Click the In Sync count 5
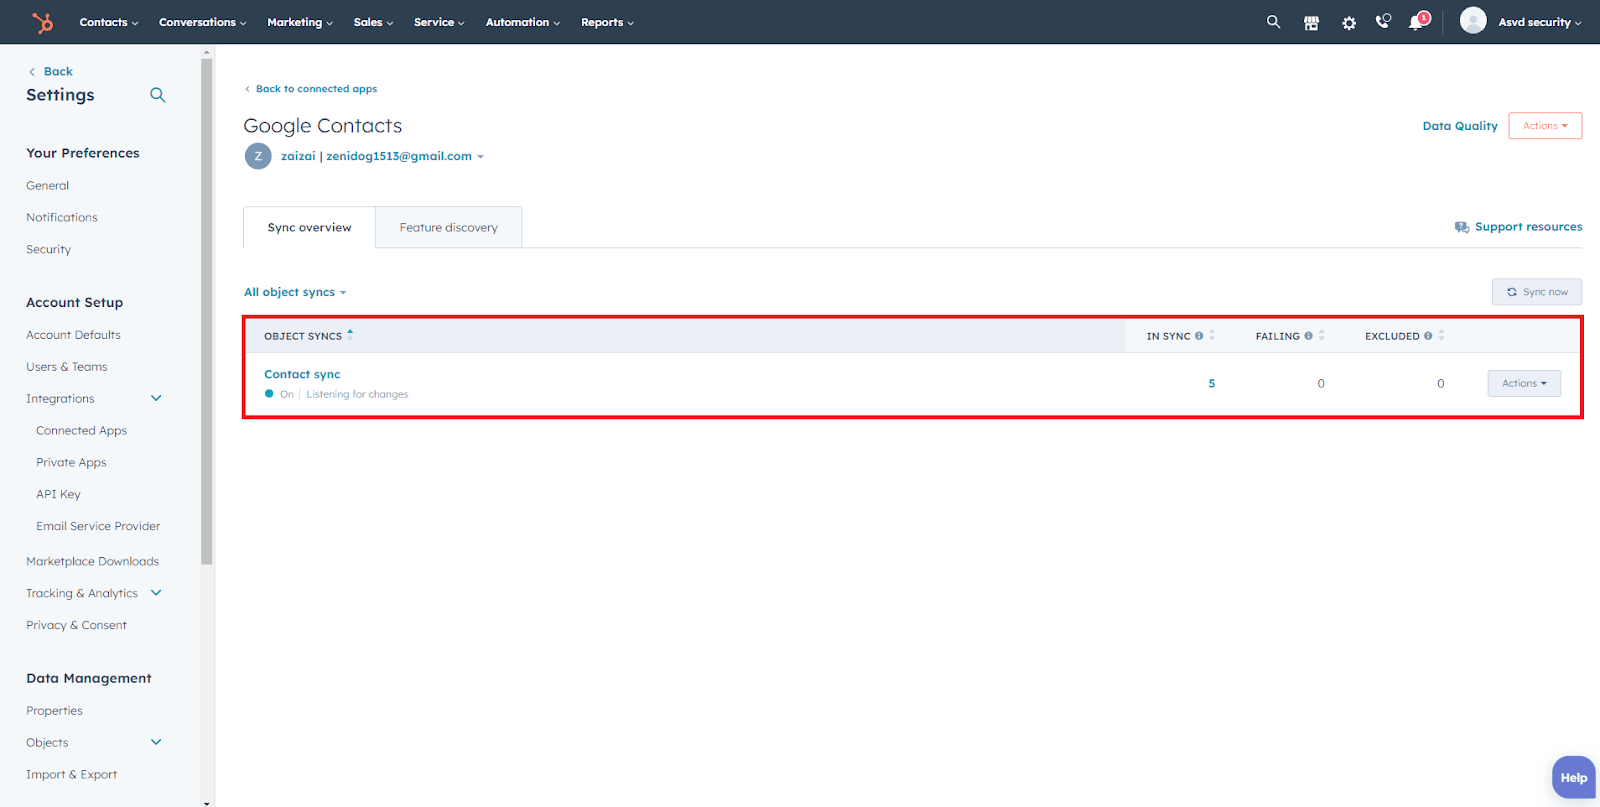1600x807 pixels. (x=1211, y=384)
